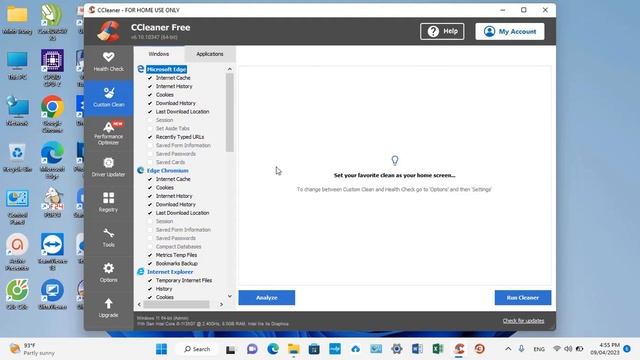Enable the Set Aside Tabs checkbox
Image resolution: width=640 pixels, height=360 pixels.
tap(150, 129)
